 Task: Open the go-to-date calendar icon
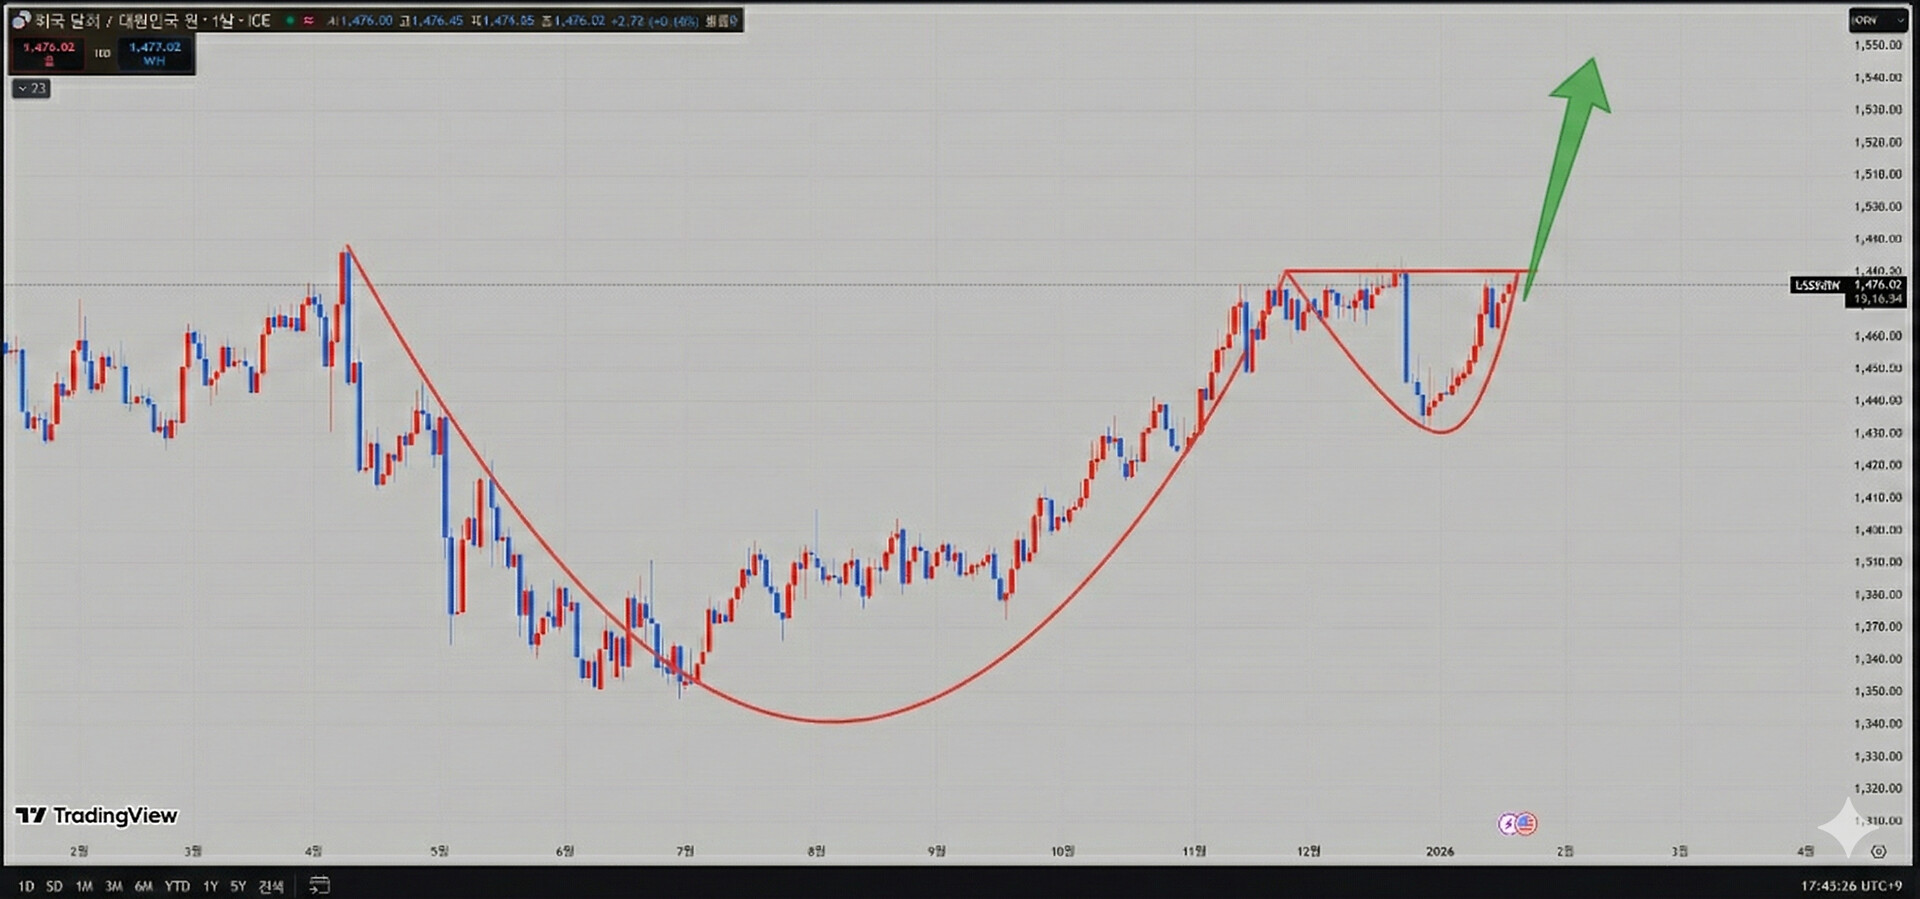(319, 885)
